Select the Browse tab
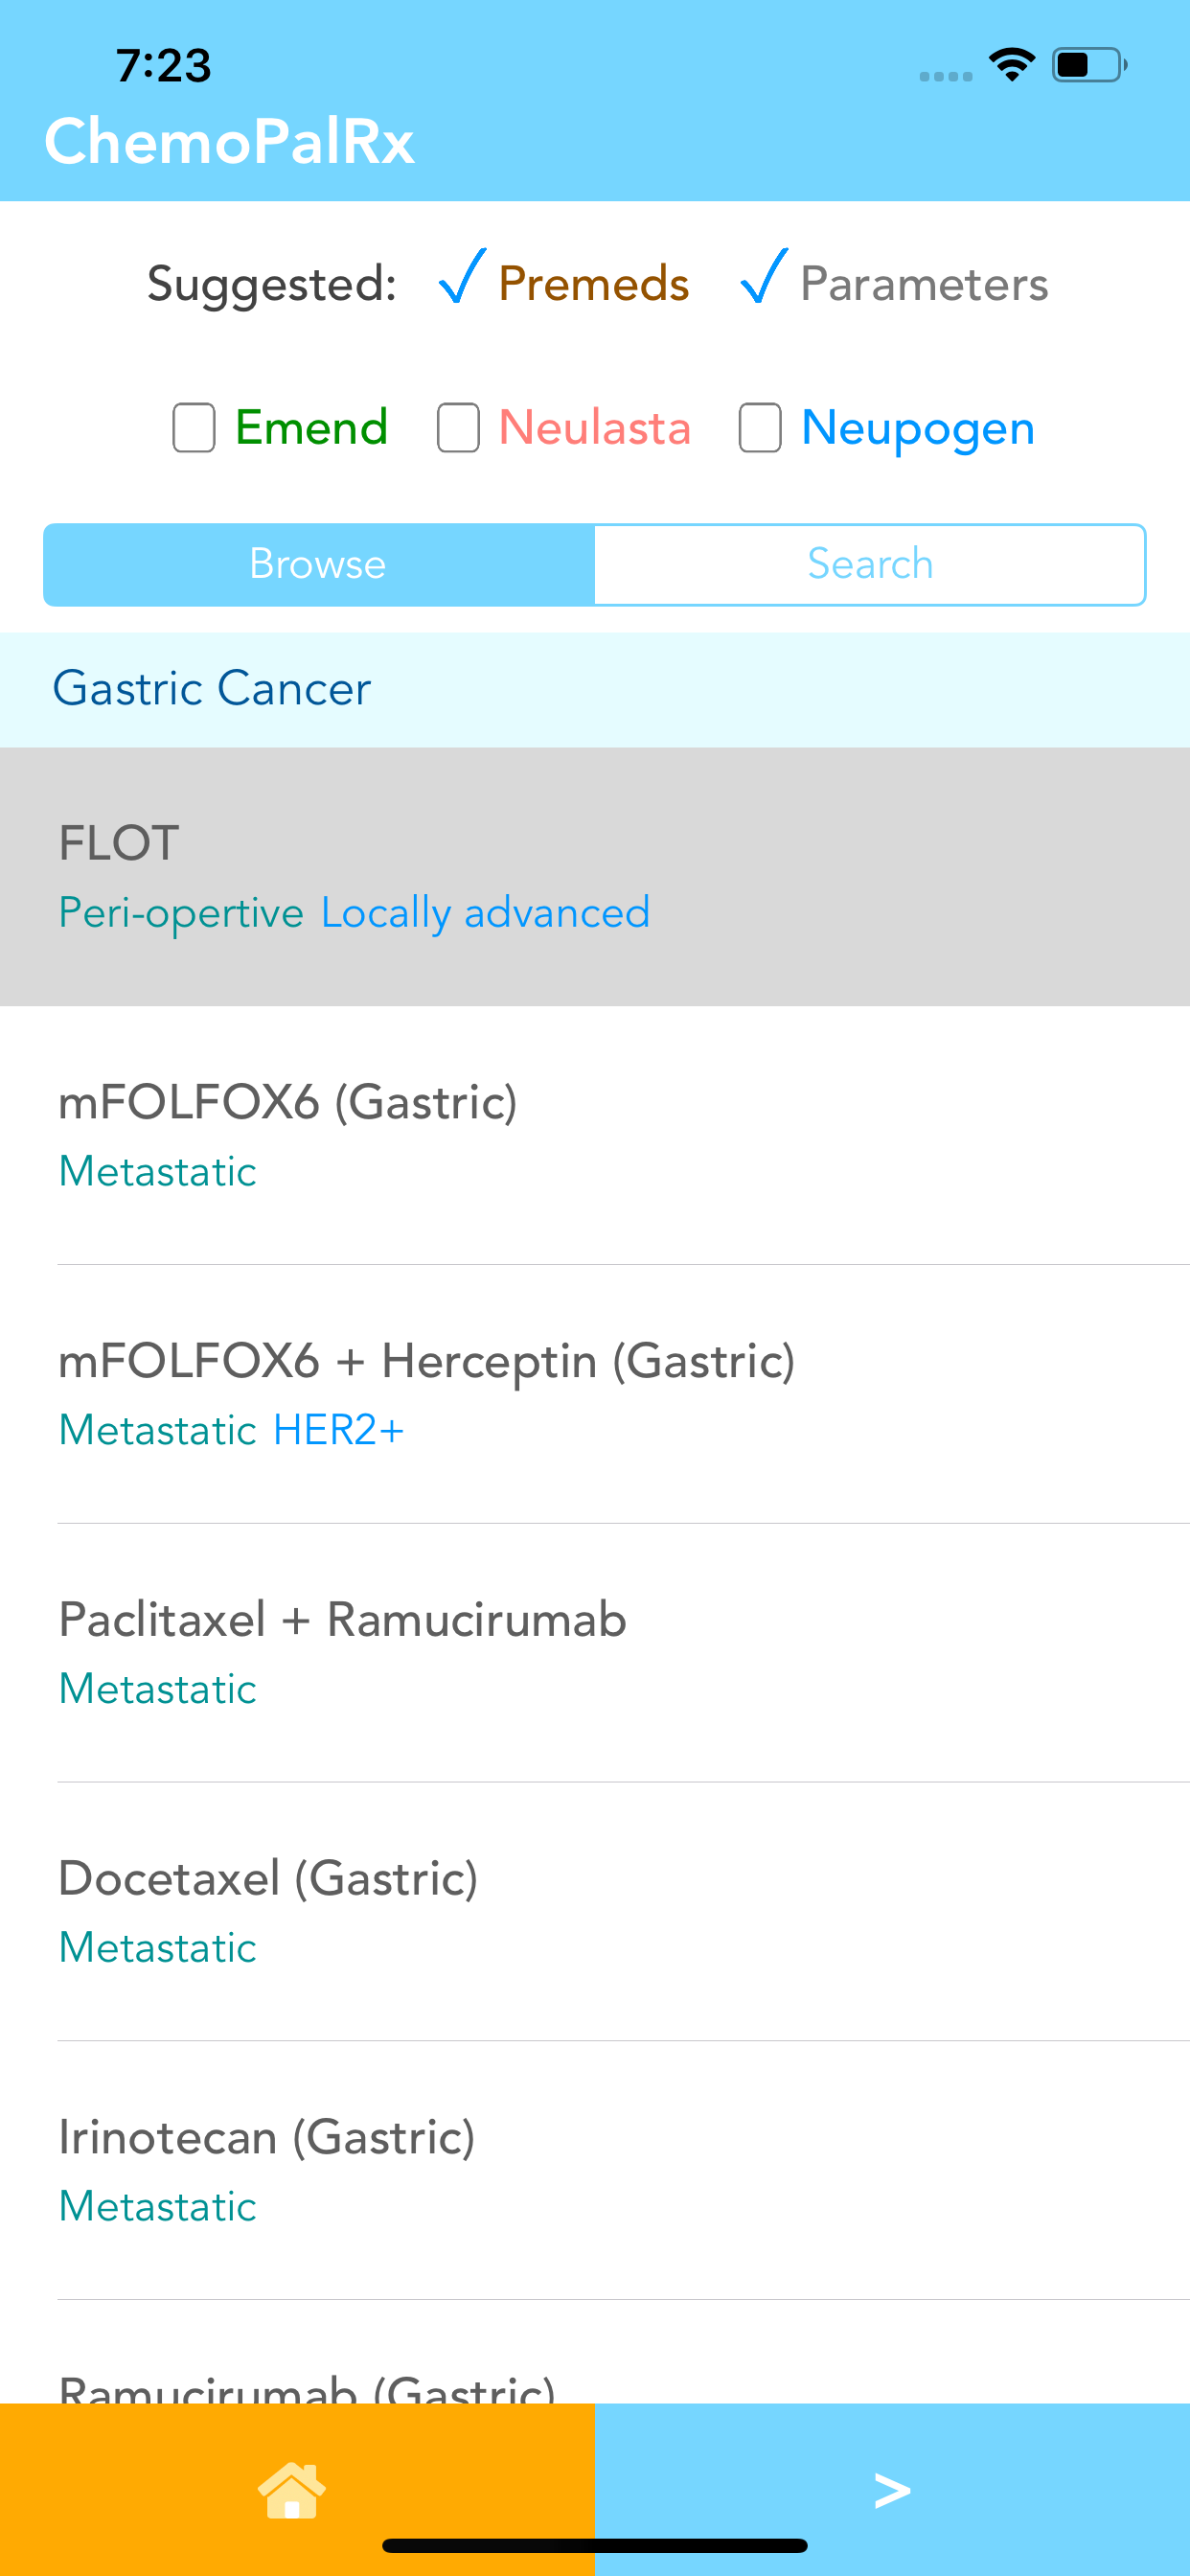This screenshot has height=2576, width=1190. pos(319,565)
